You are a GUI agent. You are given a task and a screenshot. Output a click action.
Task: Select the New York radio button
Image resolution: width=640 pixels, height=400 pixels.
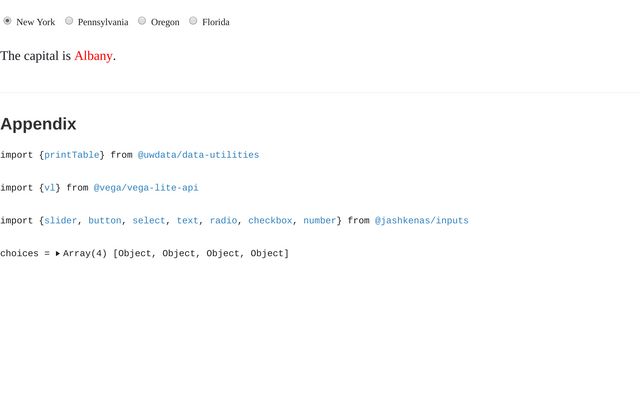point(8,21)
